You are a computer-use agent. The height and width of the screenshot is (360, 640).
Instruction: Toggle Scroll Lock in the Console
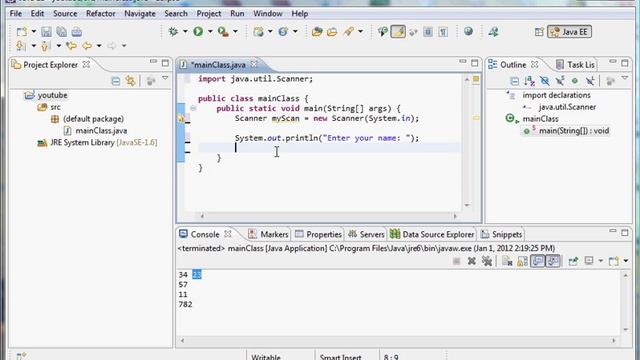(x=522, y=261)
